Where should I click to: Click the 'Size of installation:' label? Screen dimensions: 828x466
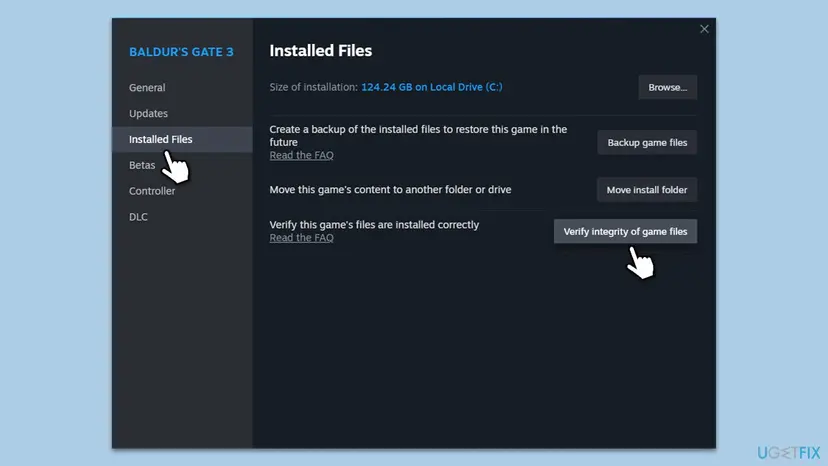(314, 87)
